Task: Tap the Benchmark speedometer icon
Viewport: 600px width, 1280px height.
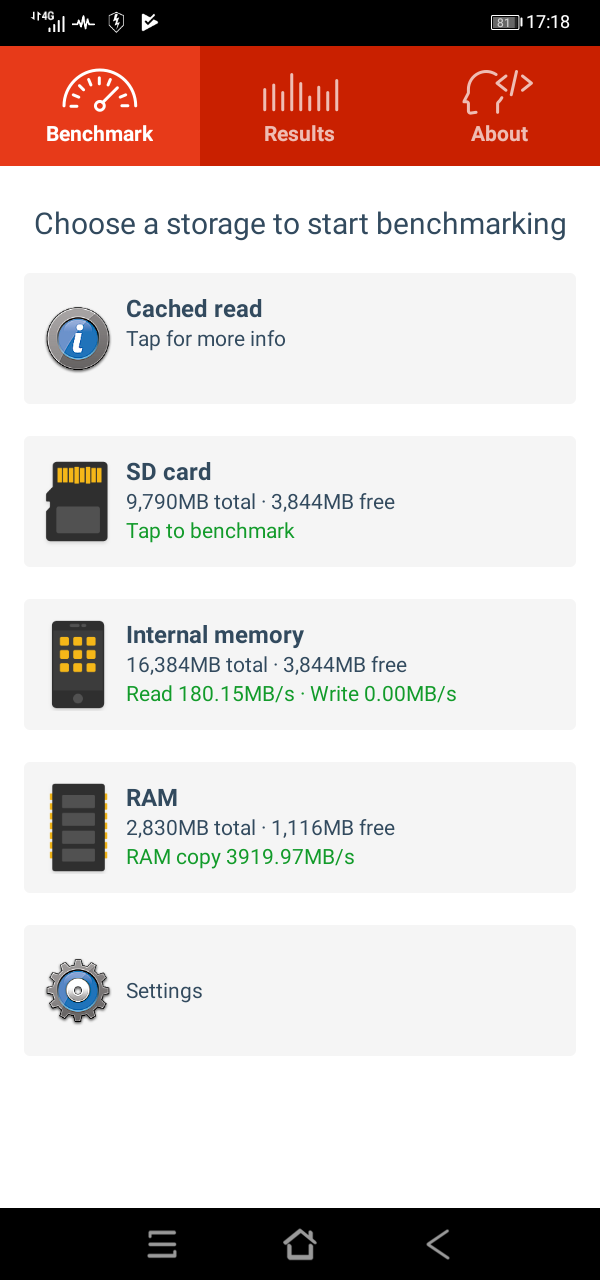Action: tap(99, 92)
